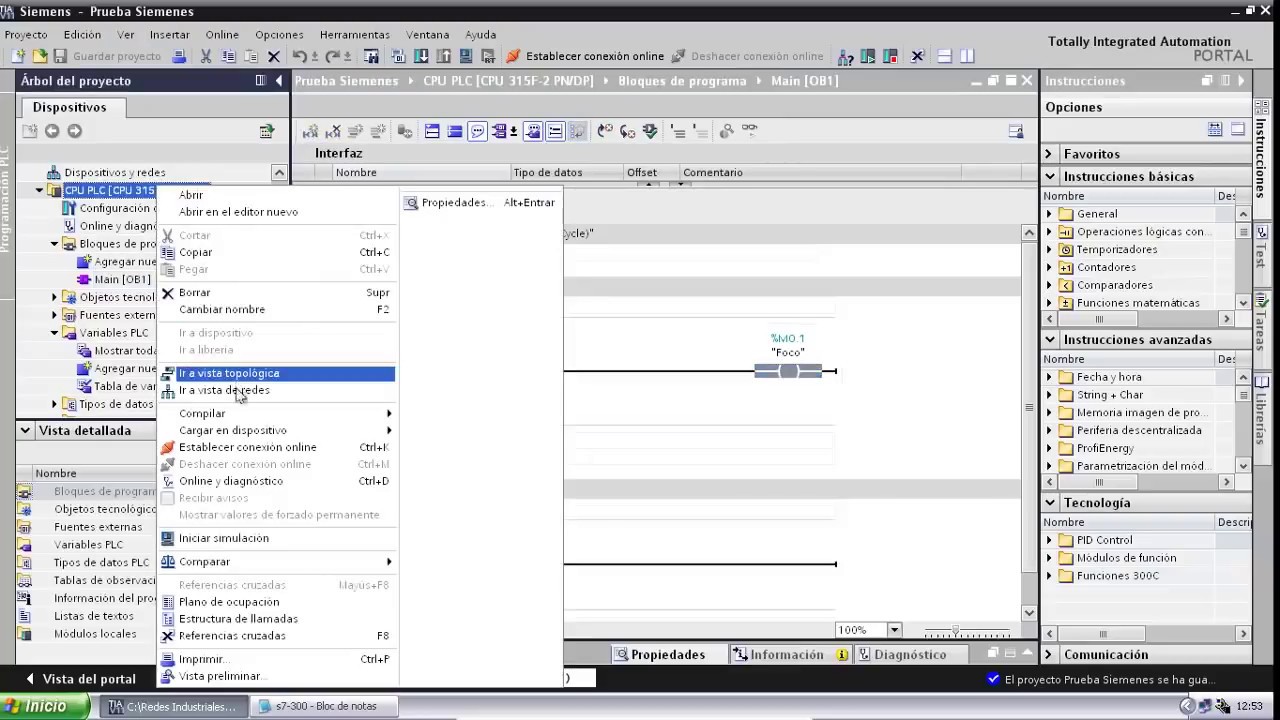The height and width of the screenshot is (720, 1280).
Task: Click Propiedades... in submenu
Action: point(480,203)
